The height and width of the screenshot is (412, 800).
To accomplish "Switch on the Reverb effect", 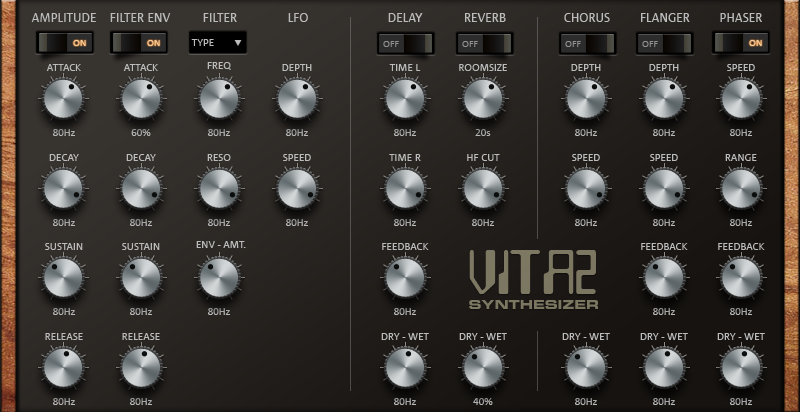I will pyautogui.click(x=483, y=43).
